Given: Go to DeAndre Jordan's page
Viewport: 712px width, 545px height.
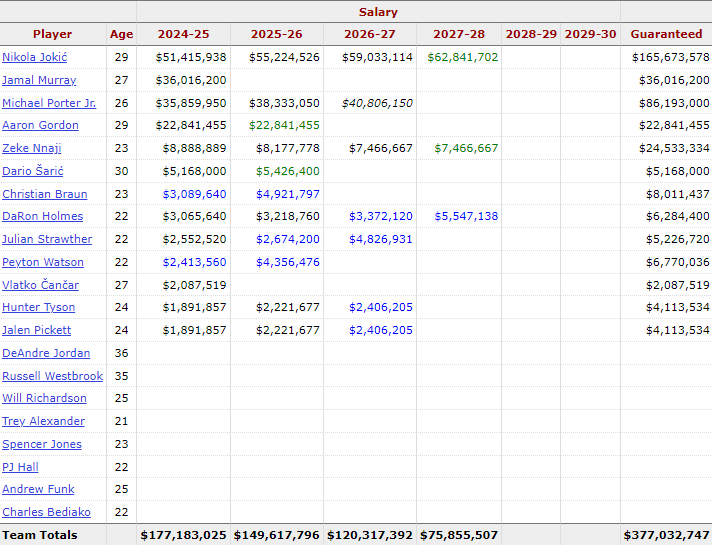Looking at the screenshot, I should [x=46, y=353].
